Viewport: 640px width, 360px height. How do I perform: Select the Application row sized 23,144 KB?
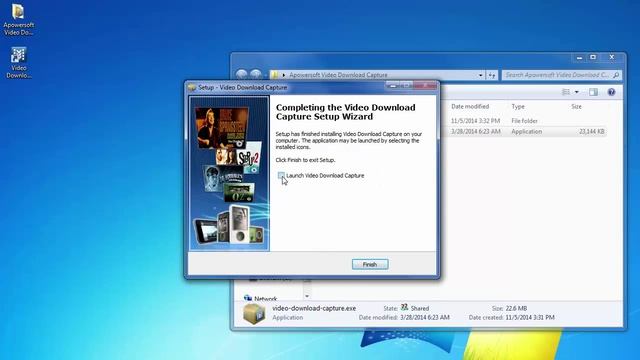525,131
